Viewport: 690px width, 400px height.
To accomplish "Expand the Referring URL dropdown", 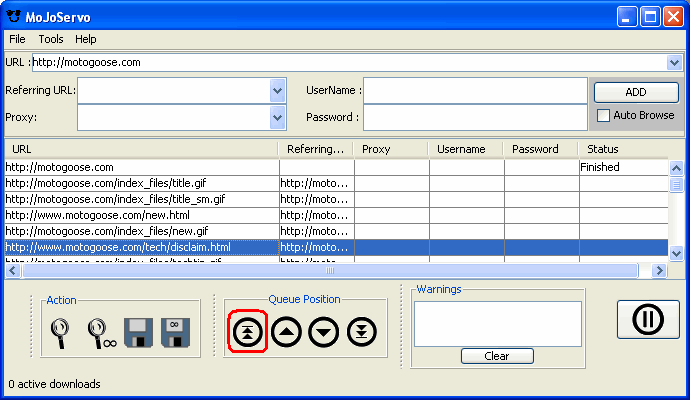I will pos(277,91).
